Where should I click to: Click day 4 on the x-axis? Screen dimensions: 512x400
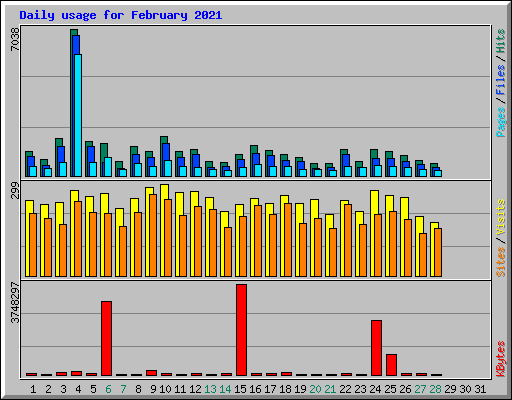point(78,389)
